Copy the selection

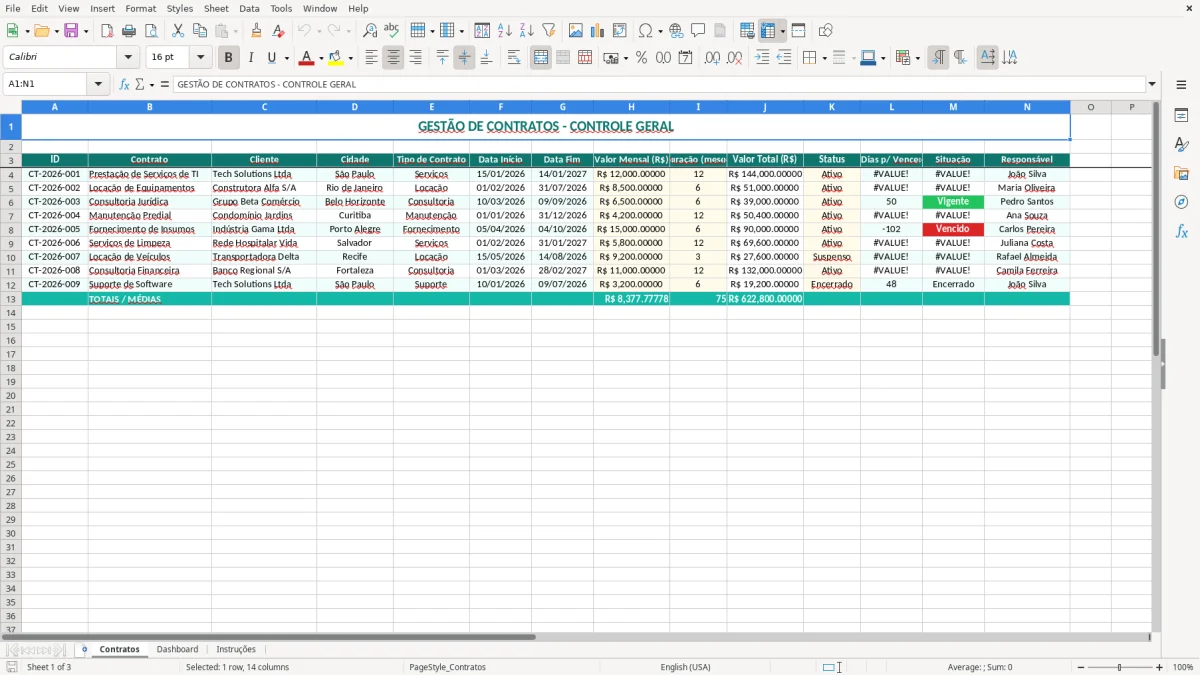[x=200, y=31]
